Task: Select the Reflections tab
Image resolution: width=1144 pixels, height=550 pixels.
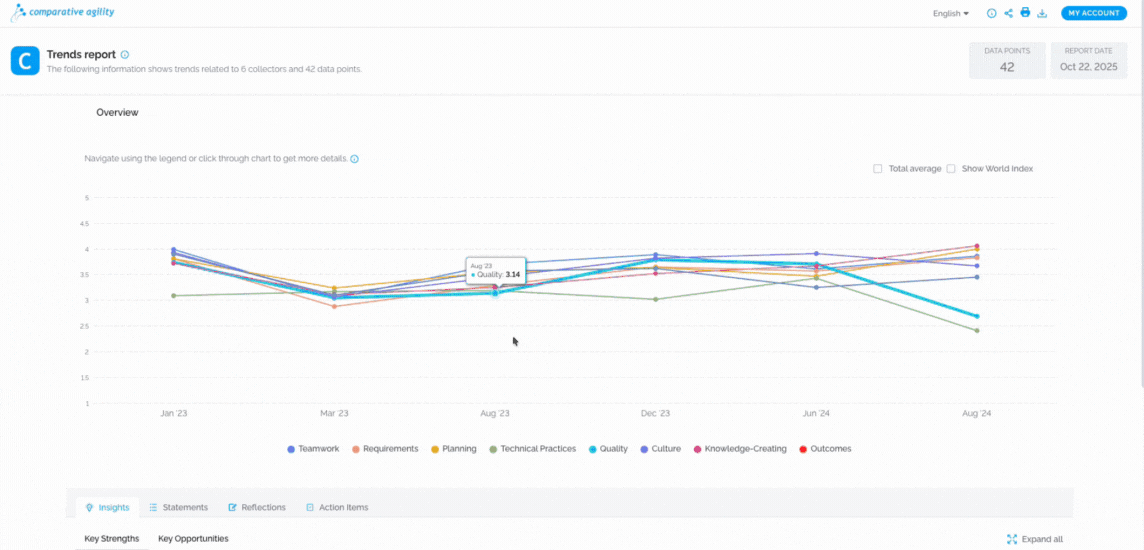Action: coord(257,507)
